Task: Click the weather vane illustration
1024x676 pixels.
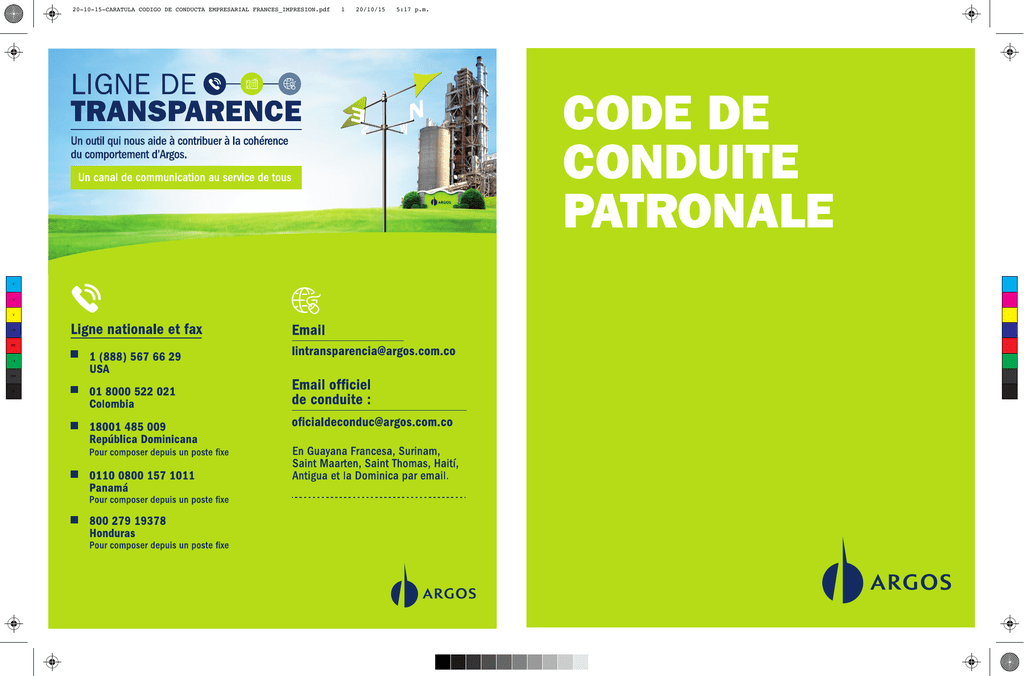Action: pos(391,150)
